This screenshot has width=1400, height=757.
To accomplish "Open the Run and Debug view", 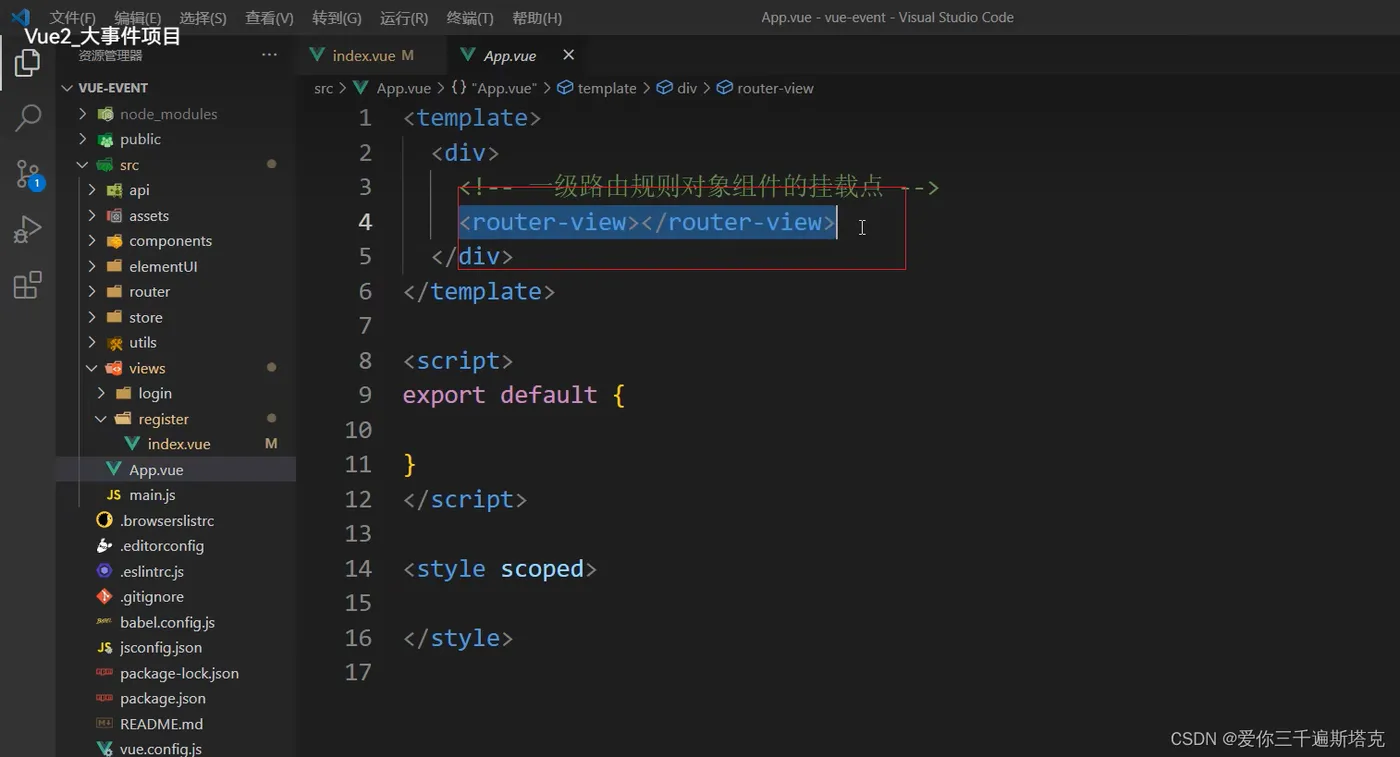I will coord(27,230).
